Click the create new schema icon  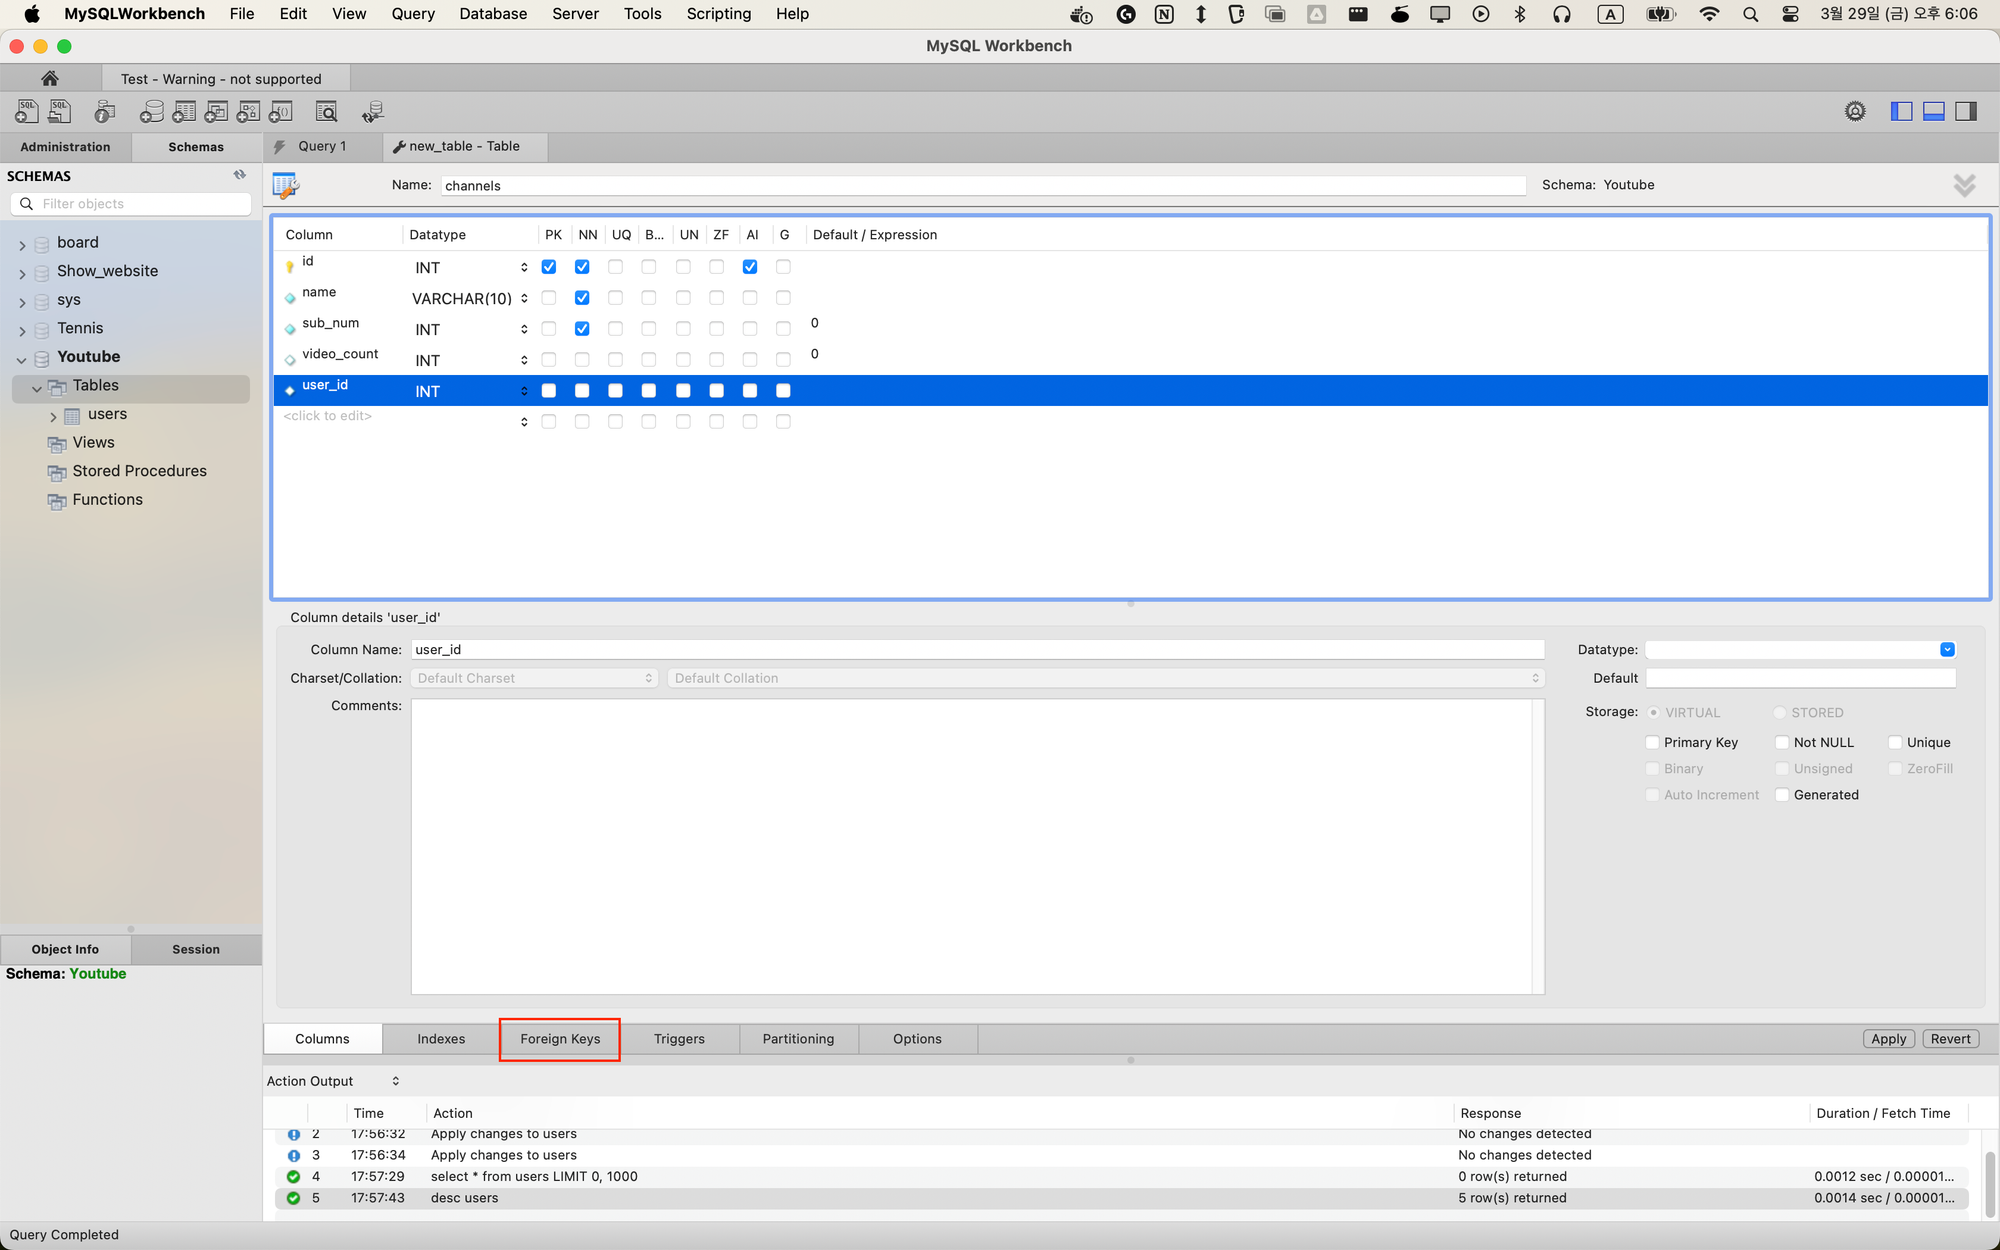coord(151,111)
